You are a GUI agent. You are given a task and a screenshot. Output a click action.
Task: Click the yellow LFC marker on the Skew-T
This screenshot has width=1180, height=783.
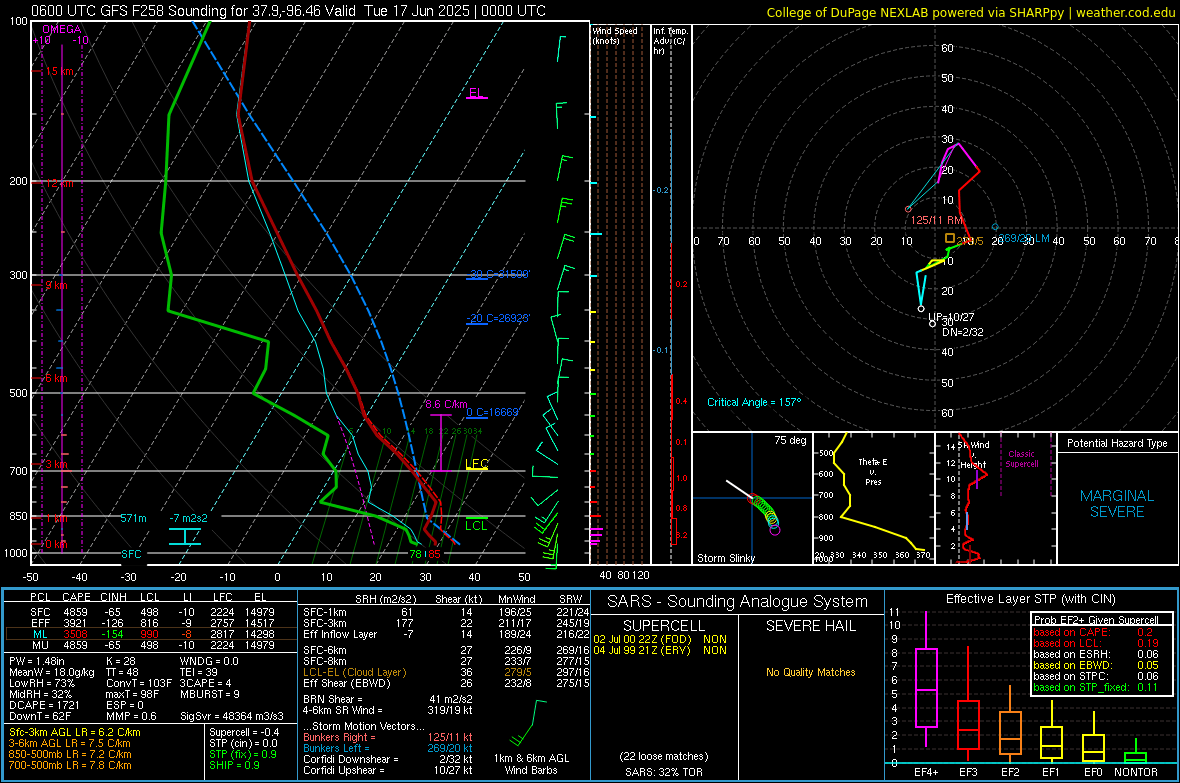tap(477, 464)
